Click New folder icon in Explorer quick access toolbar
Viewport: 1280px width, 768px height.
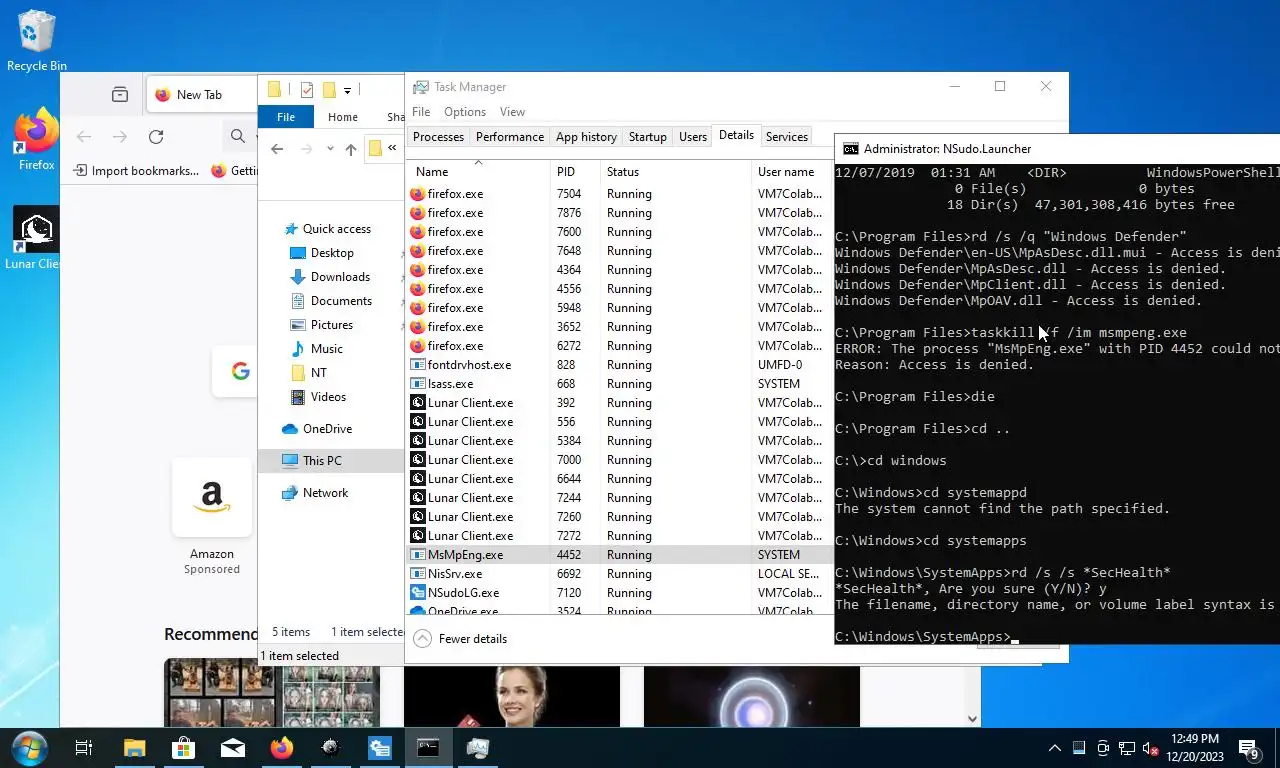[328, 90]
